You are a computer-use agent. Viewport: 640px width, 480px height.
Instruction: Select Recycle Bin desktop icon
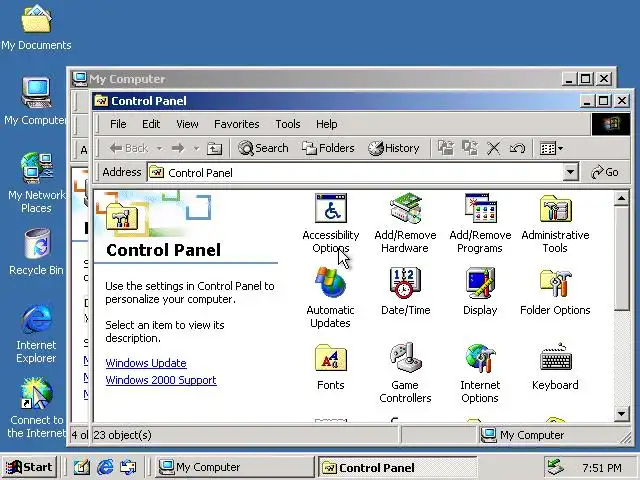(36, 252)
